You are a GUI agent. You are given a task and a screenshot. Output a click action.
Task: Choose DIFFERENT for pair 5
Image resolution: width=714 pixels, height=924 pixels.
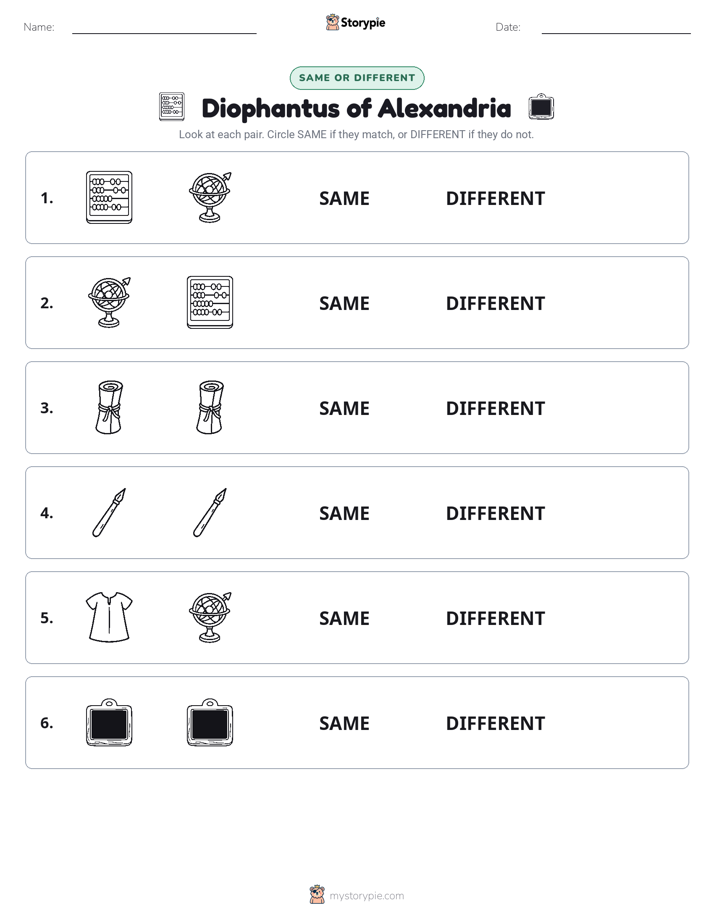tap(495, 618)
